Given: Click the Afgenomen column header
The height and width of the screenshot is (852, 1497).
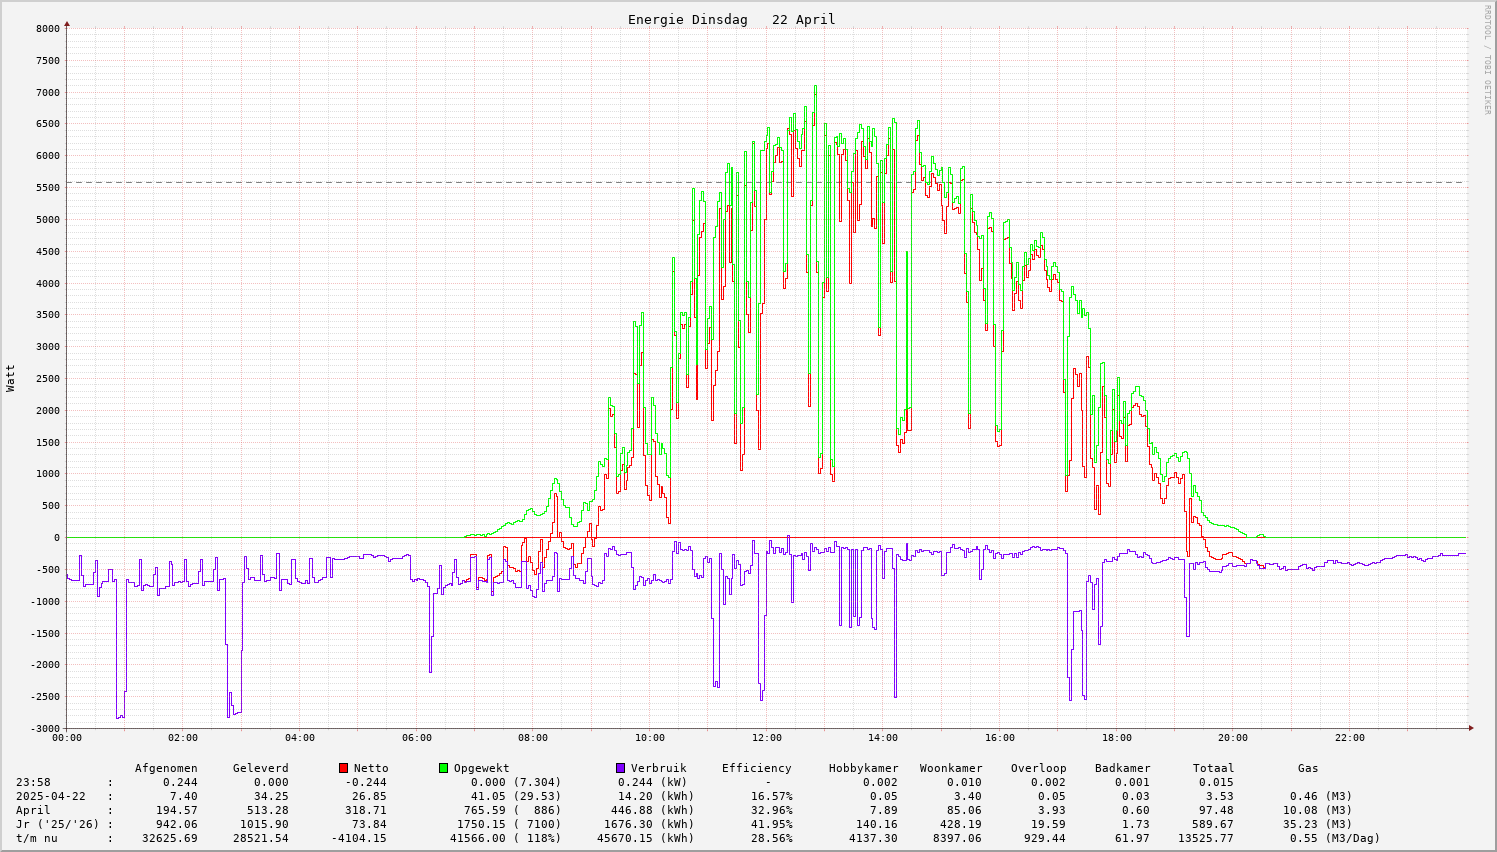Looking at the screenshot, I should (x=166, y=769).
